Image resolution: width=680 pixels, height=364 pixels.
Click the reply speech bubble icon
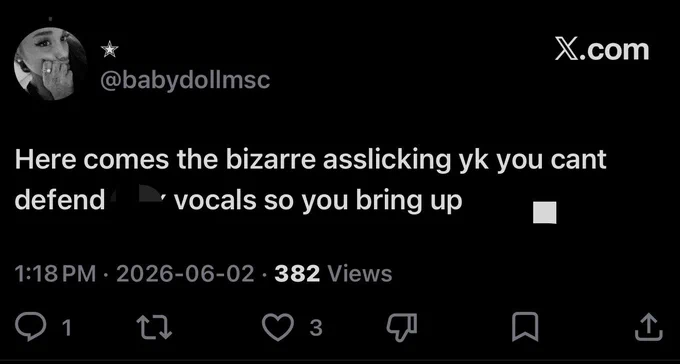(30, 328)
